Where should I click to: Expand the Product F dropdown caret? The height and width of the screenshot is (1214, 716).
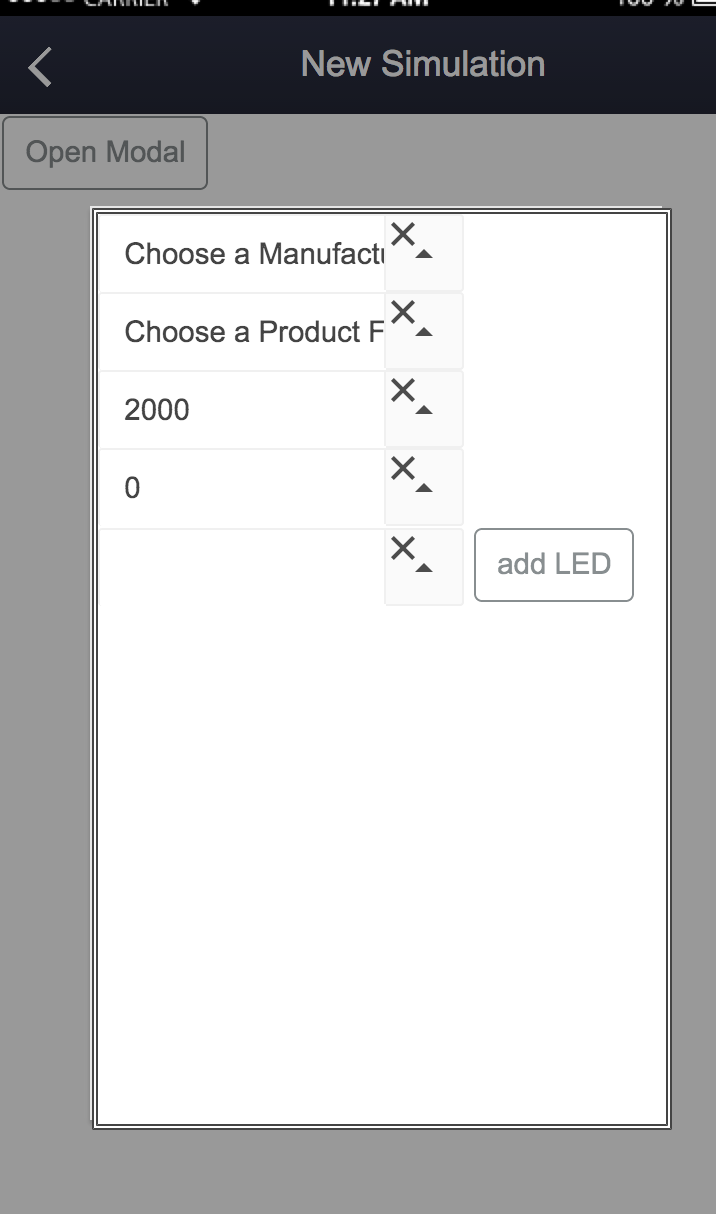click(424, 333)
